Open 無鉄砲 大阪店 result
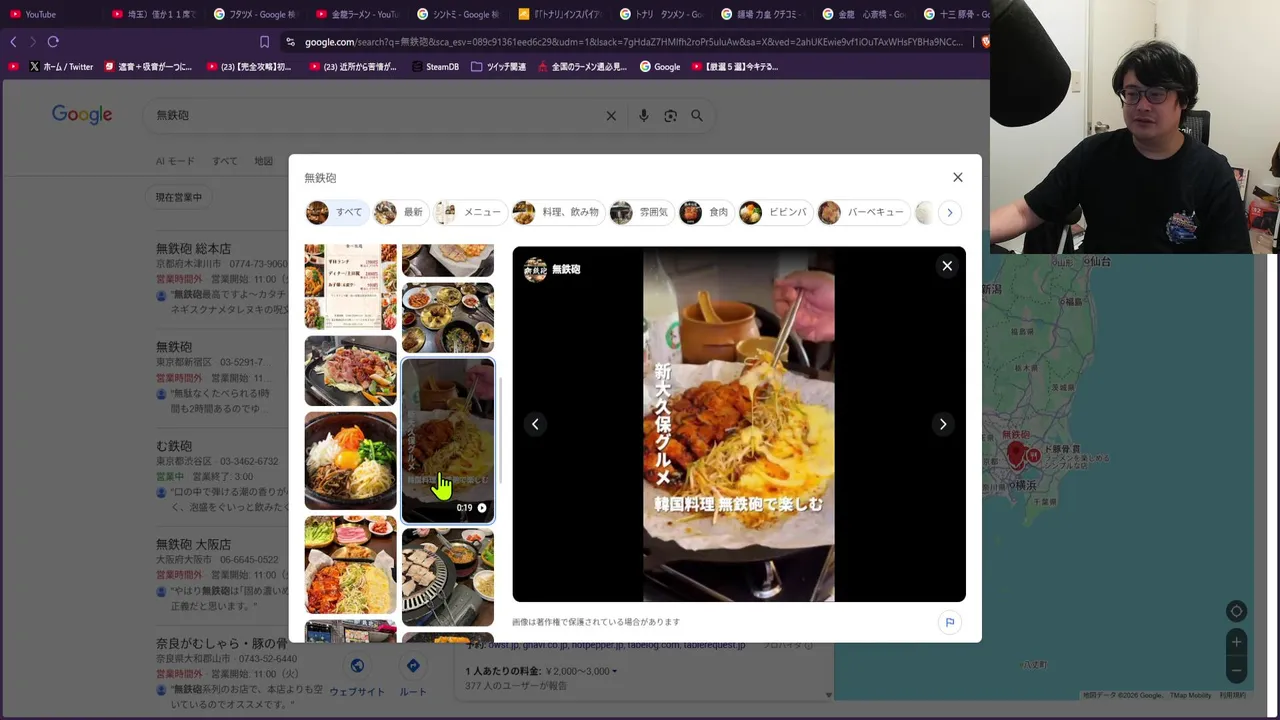The width and height of the screenshot is (1280, 720). 193,544
